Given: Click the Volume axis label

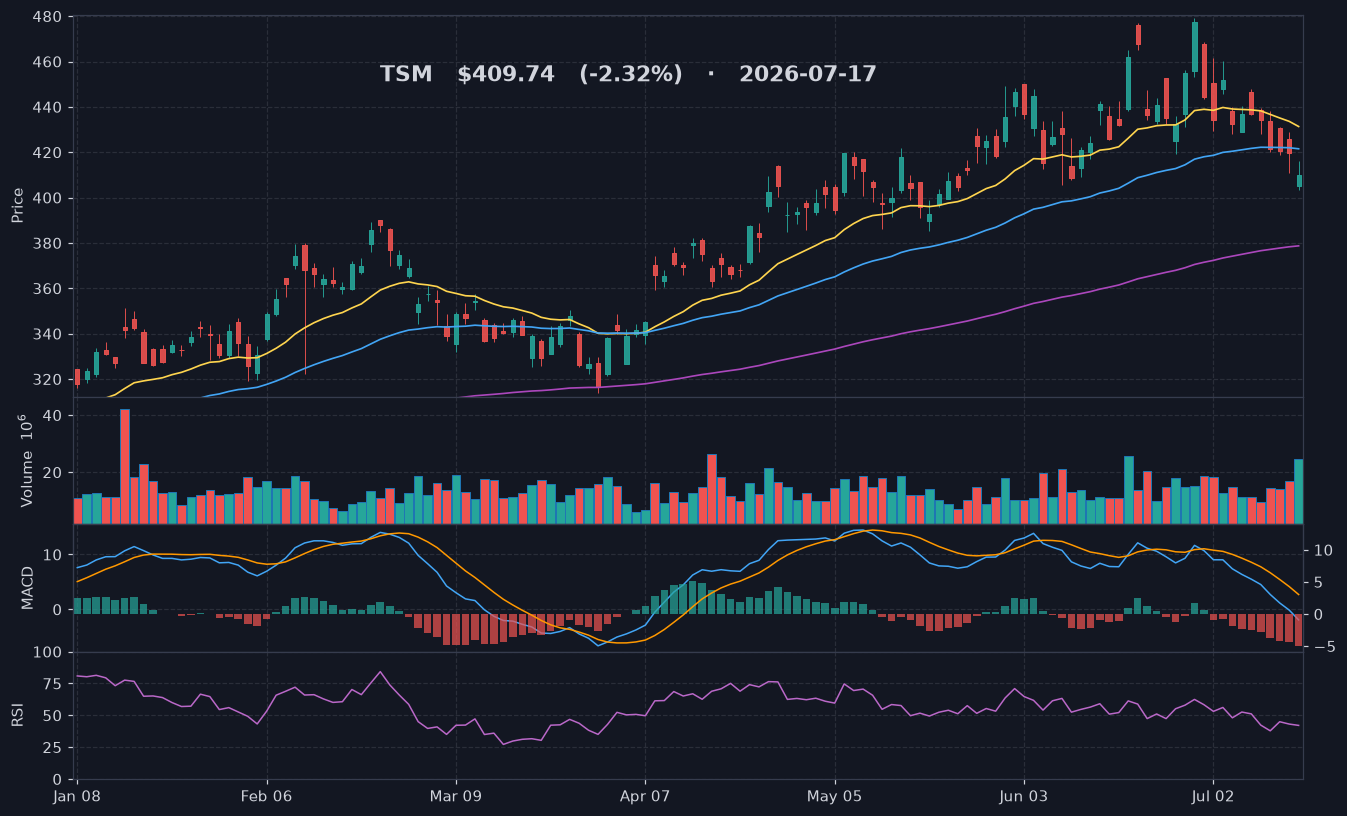Looking at the screenshot, I should pos(27,460).
